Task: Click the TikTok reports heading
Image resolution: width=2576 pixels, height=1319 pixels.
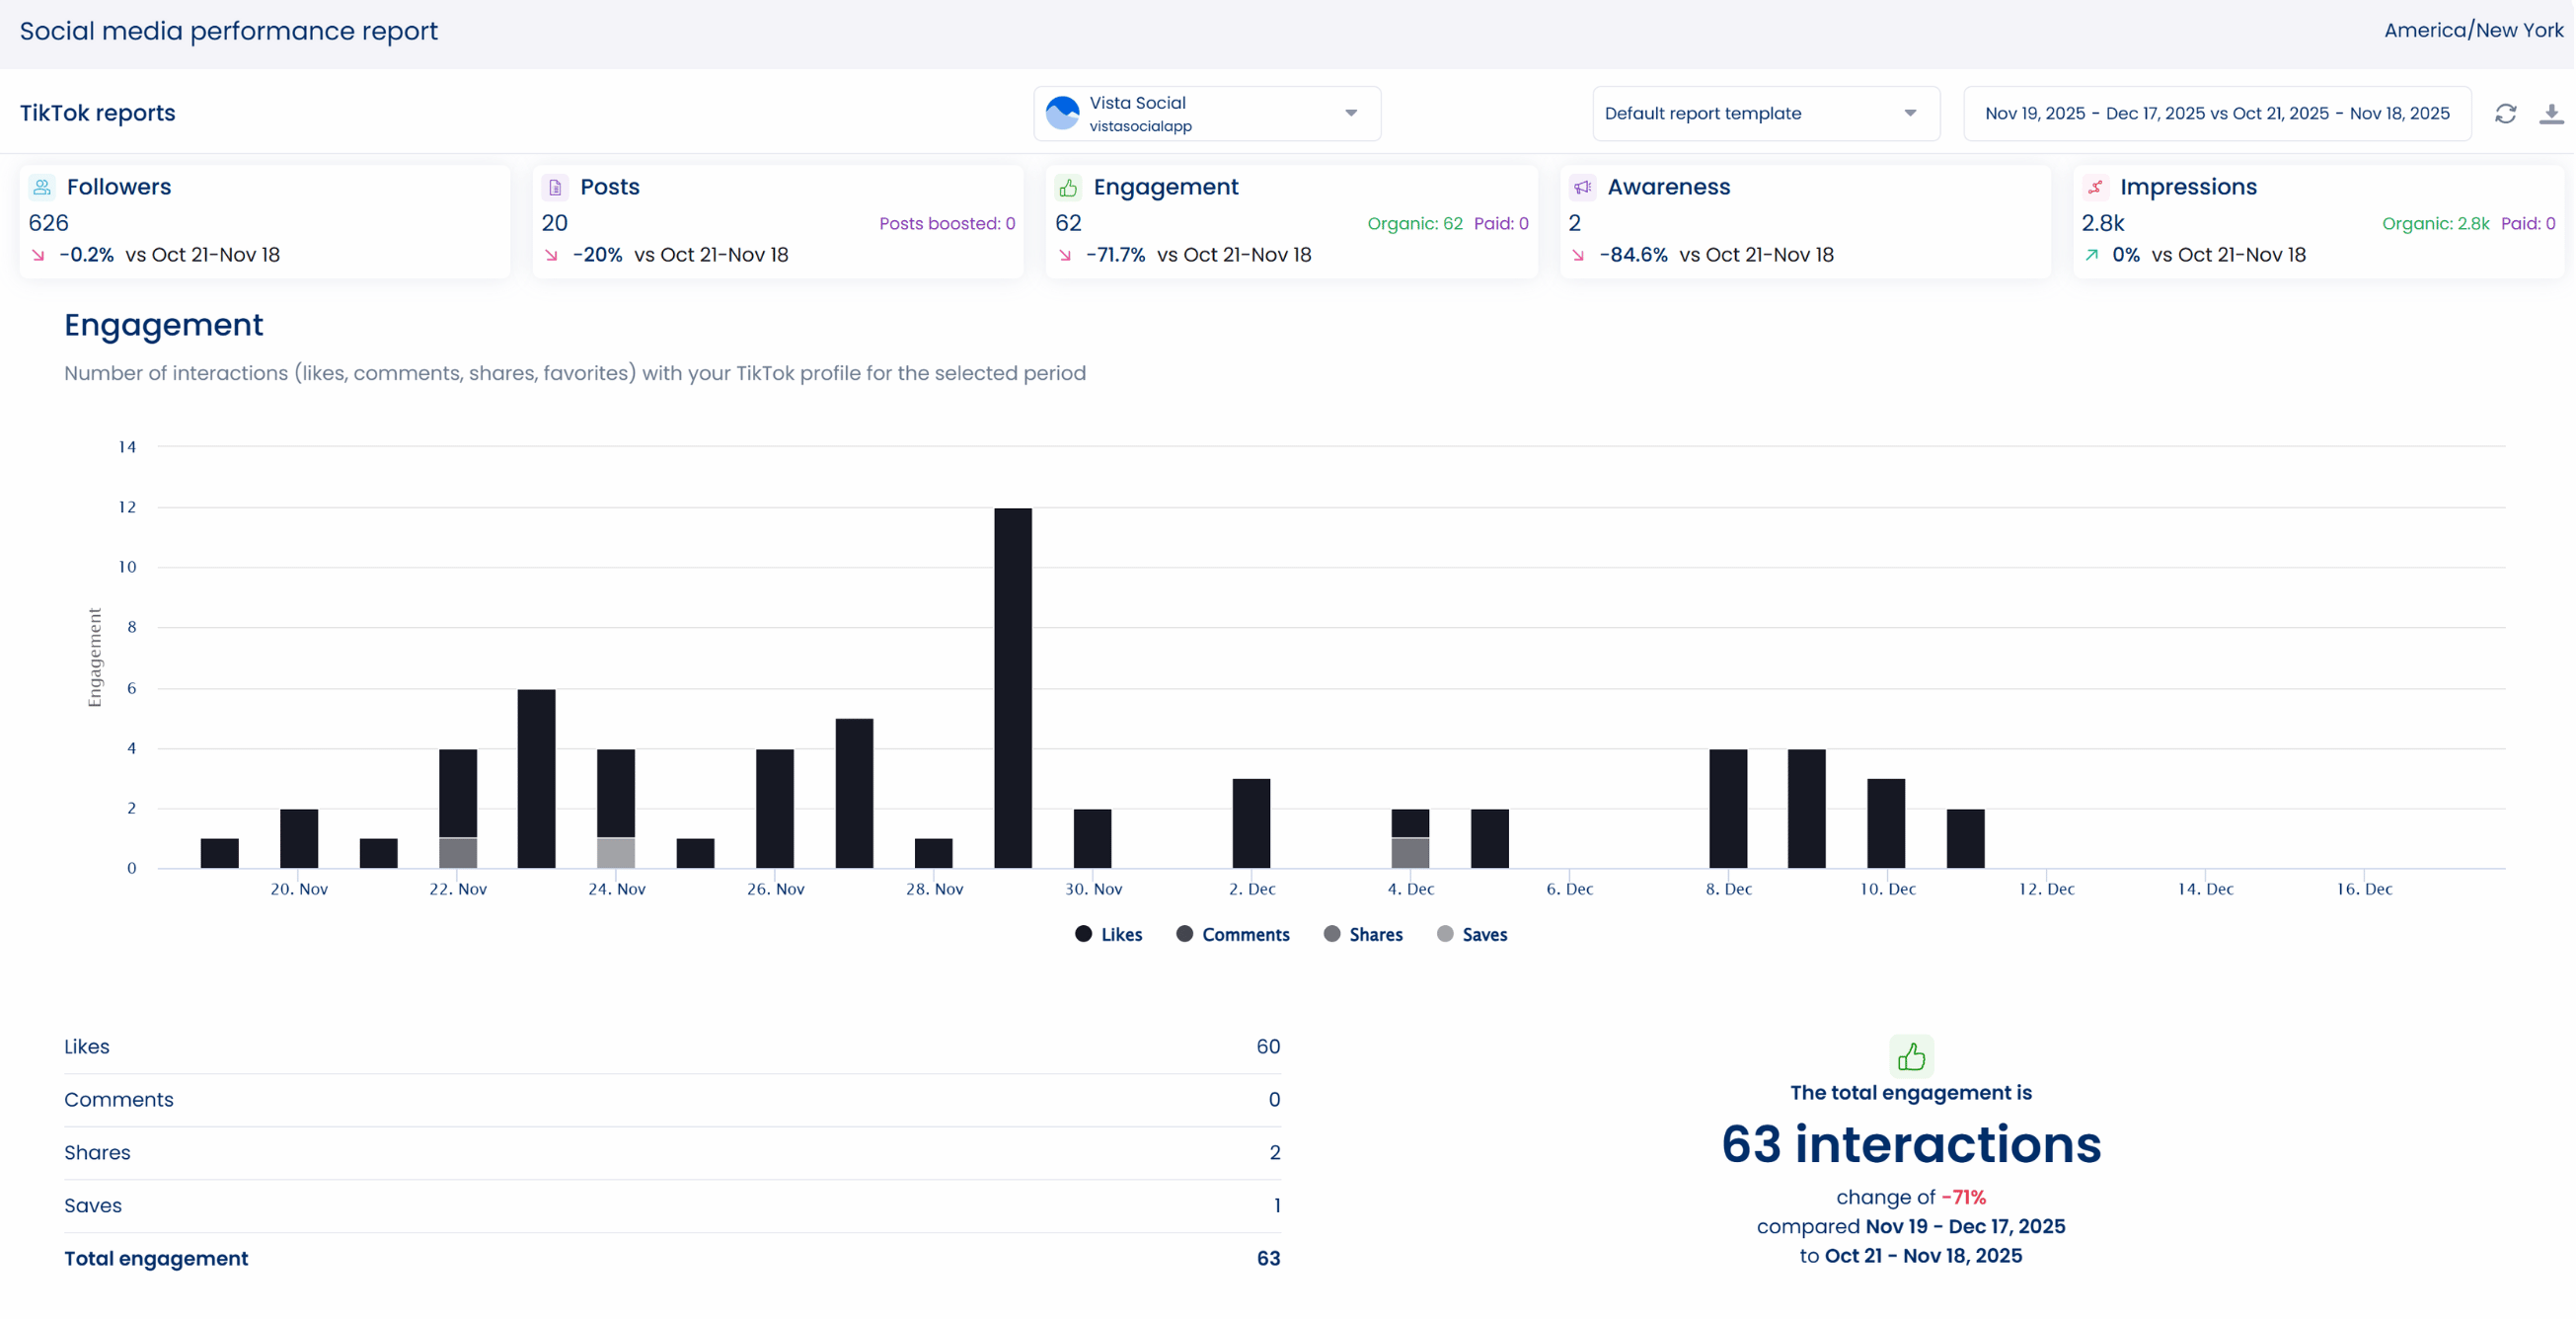Action: [98, 113]
